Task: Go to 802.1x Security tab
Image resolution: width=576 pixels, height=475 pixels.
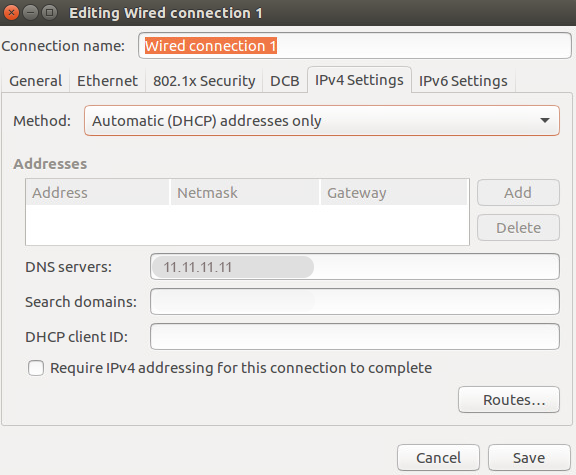Action: pos(204,81)
